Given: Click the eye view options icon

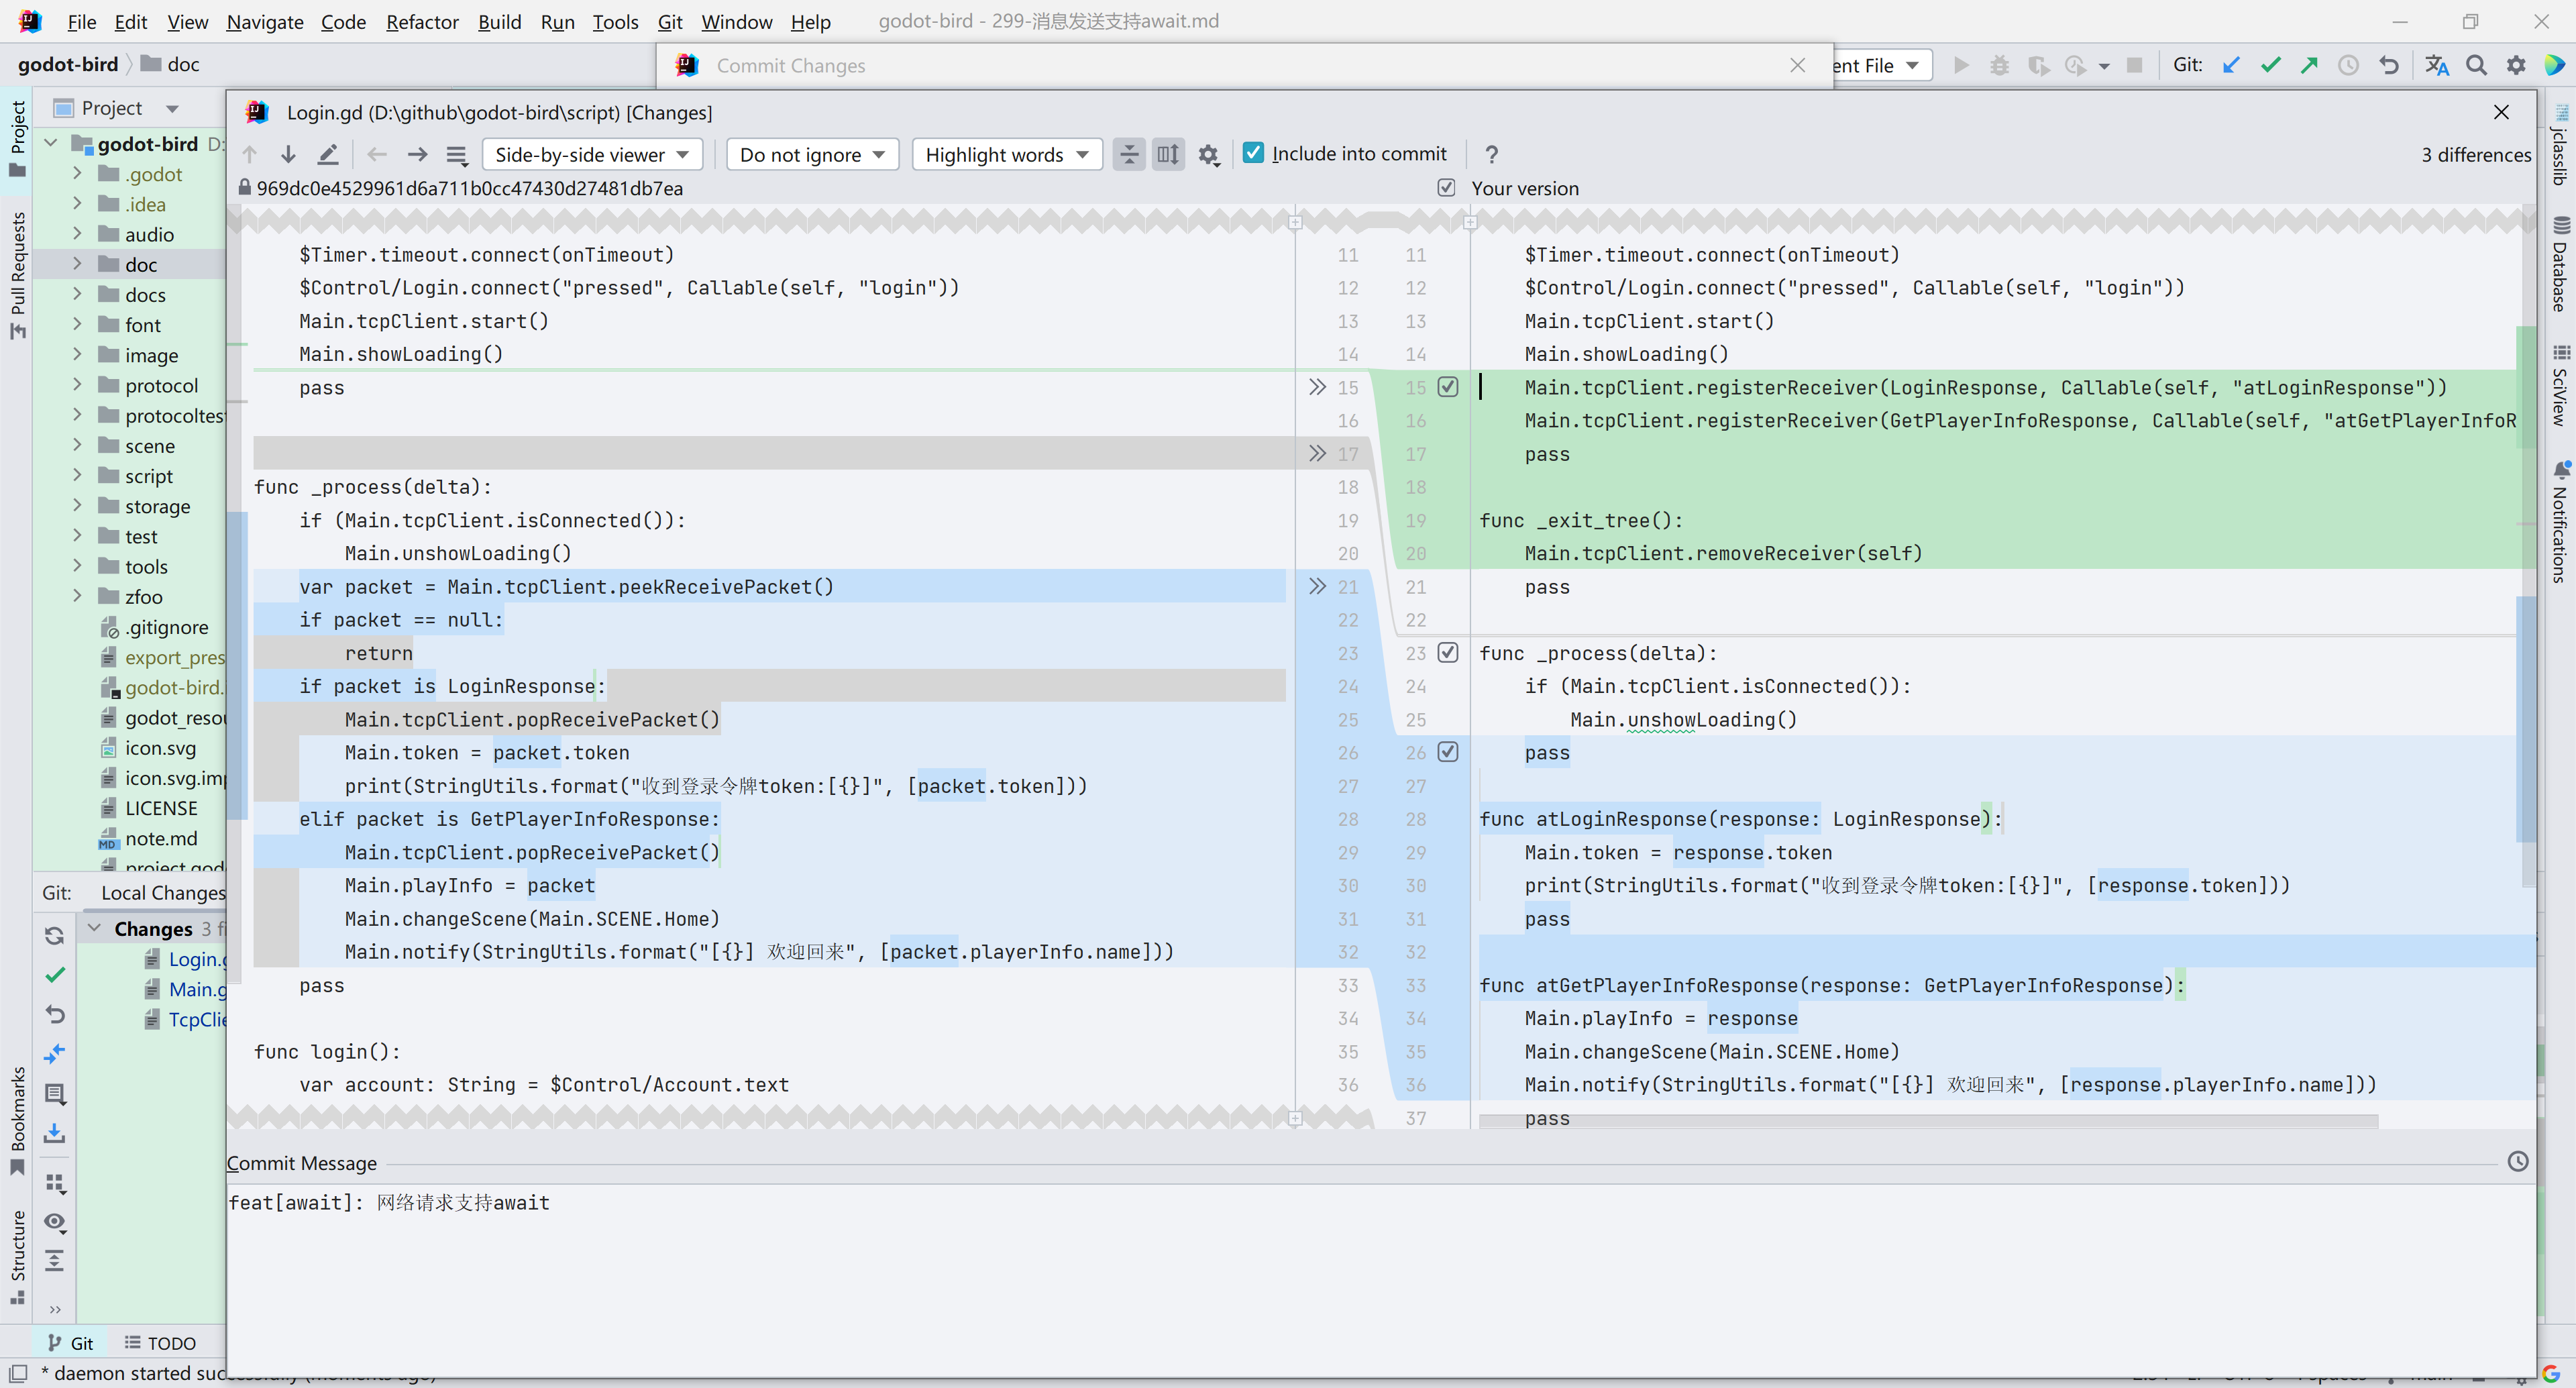Looking at the screenshot, I should 55,1222.
